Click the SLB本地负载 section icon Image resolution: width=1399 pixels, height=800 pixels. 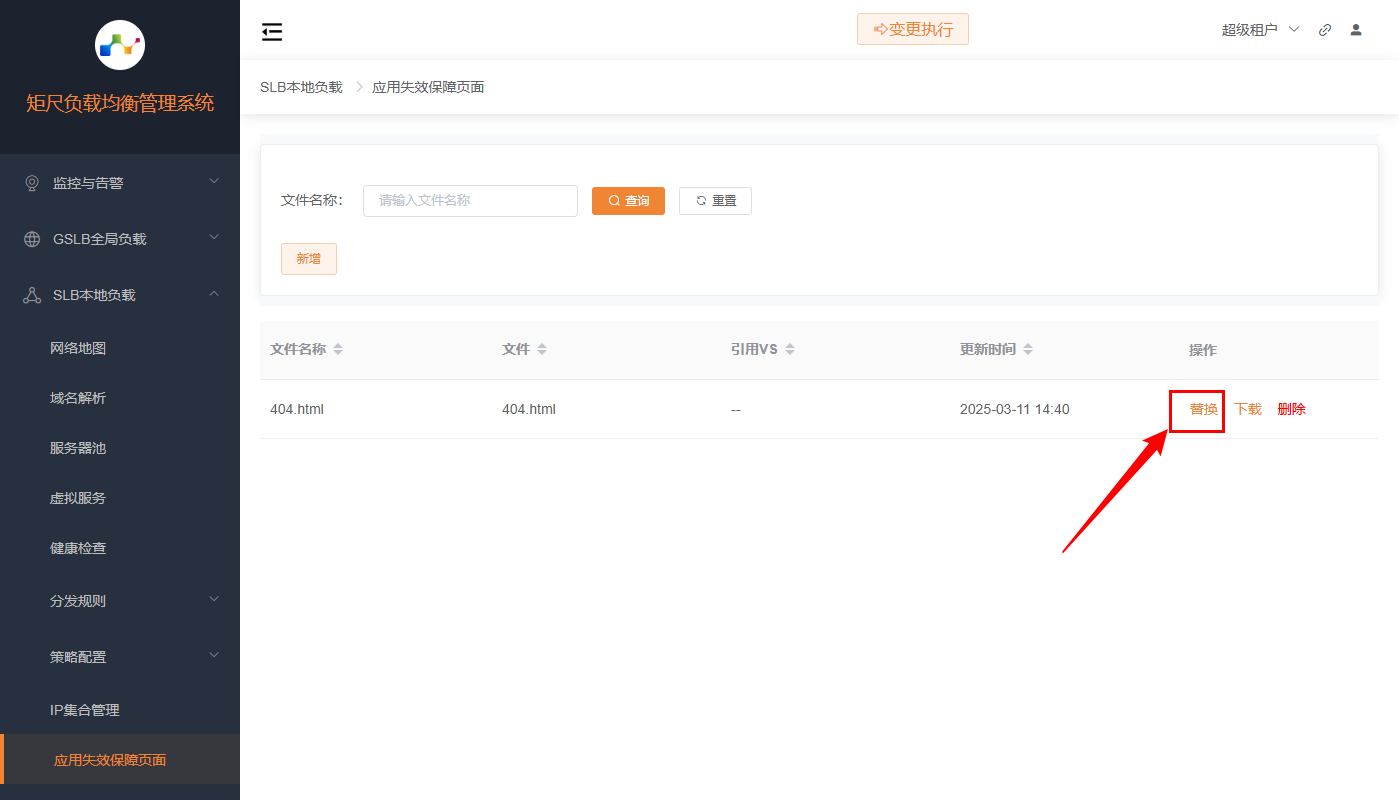30,294
